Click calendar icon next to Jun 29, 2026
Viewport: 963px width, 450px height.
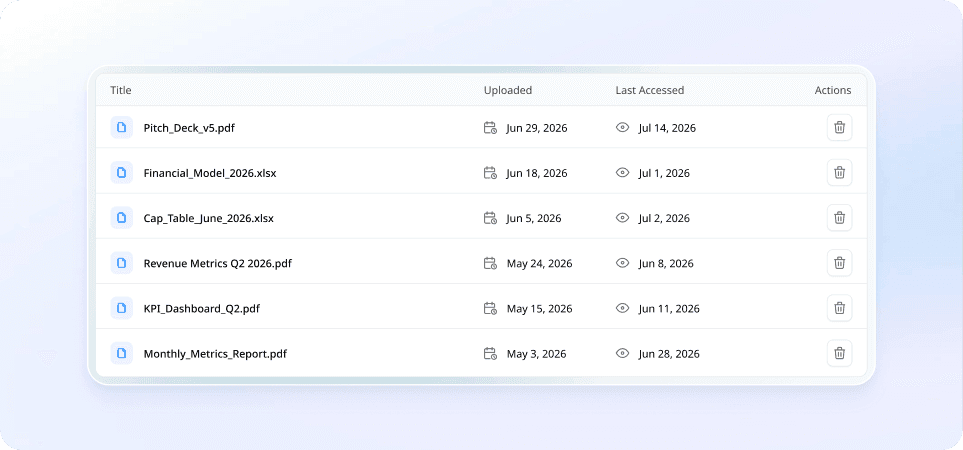click(490, 128)
